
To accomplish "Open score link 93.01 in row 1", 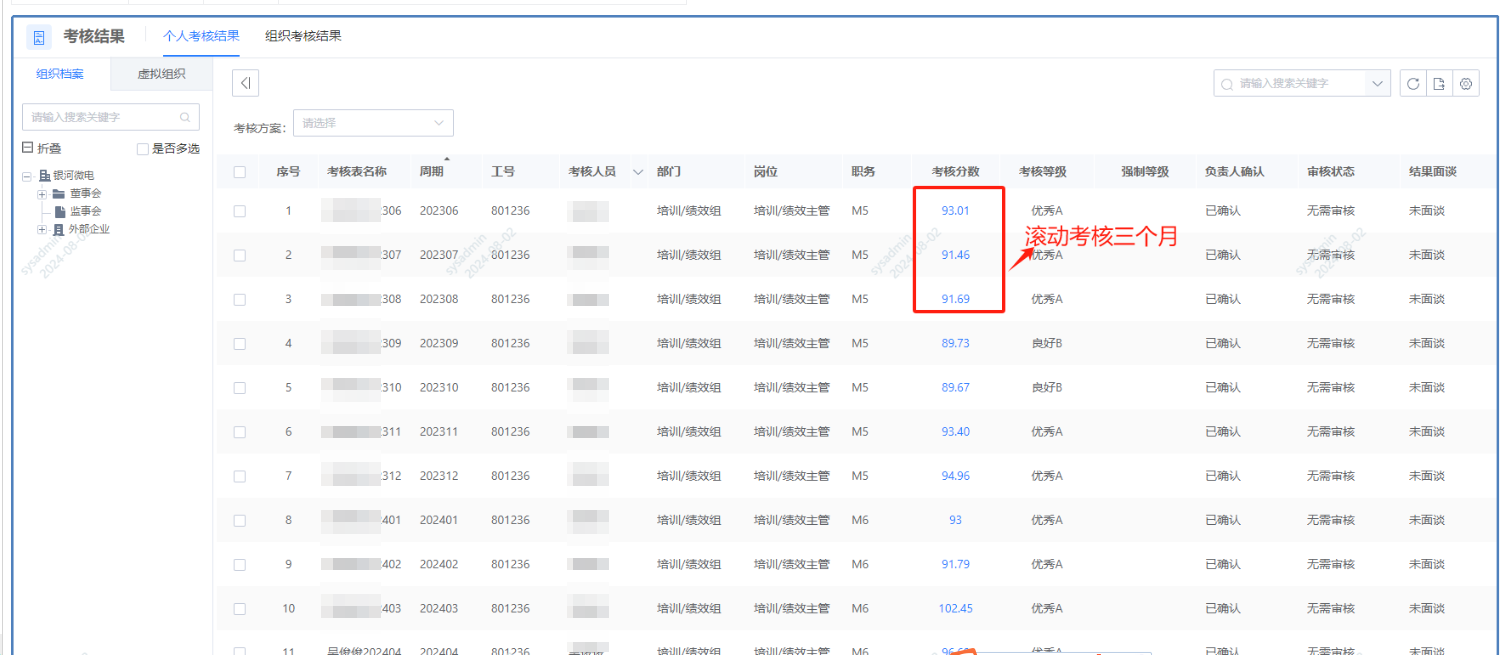I will pos(955,210).
